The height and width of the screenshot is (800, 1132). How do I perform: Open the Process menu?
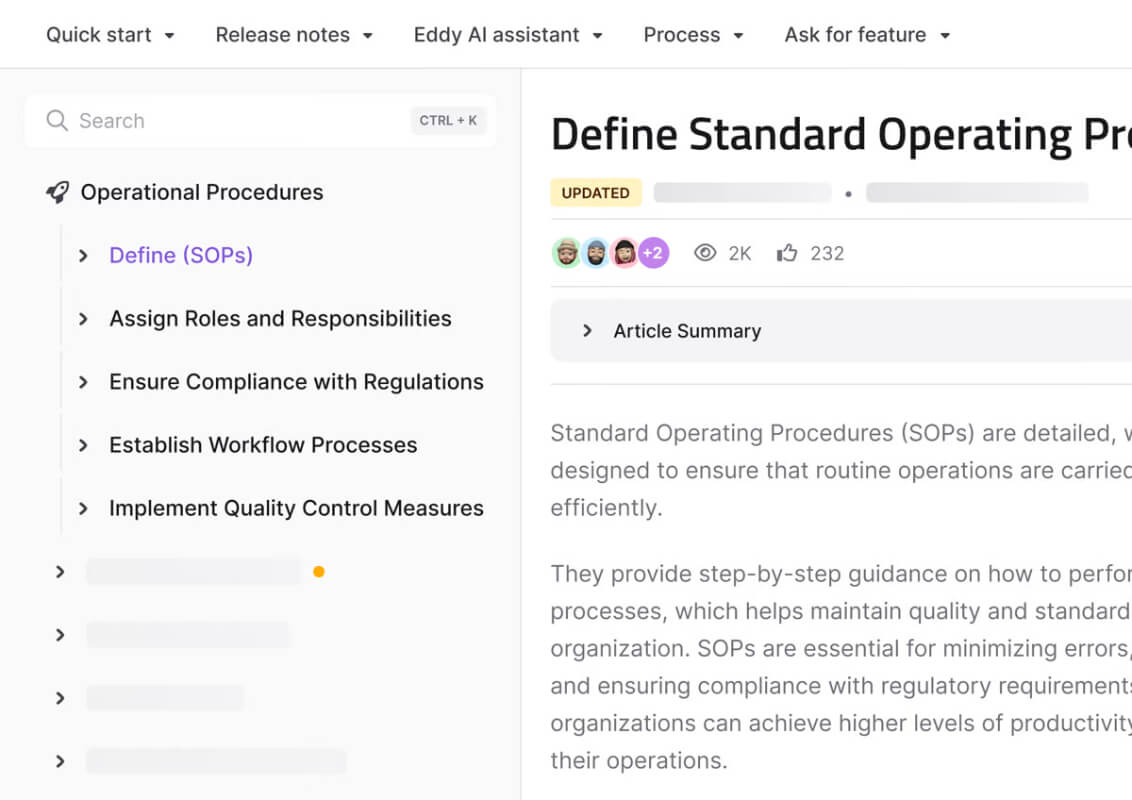click(x=693, y=35)
